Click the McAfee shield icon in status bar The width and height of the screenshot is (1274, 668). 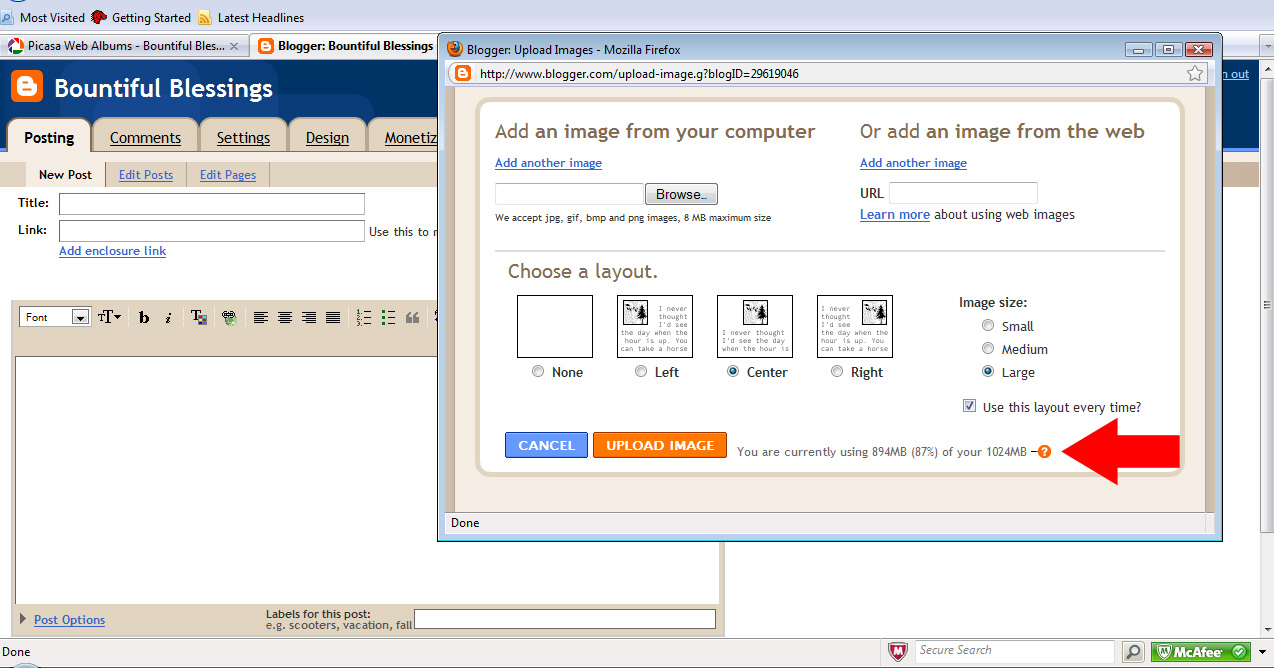898,651
